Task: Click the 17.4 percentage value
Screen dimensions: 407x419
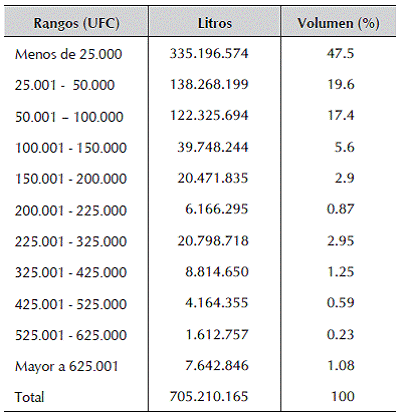Action: point(340,115)
